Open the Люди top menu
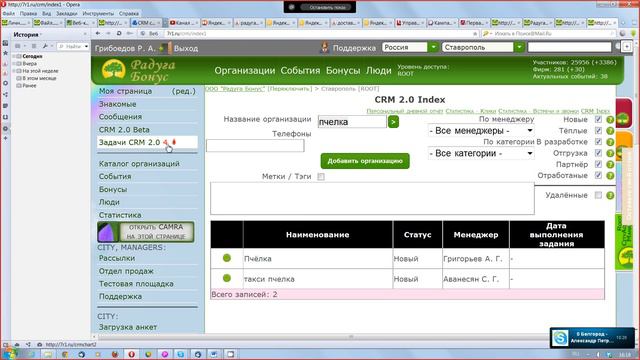Image resolution: width=640 pixels, height=360 pixels. point(378,71)
